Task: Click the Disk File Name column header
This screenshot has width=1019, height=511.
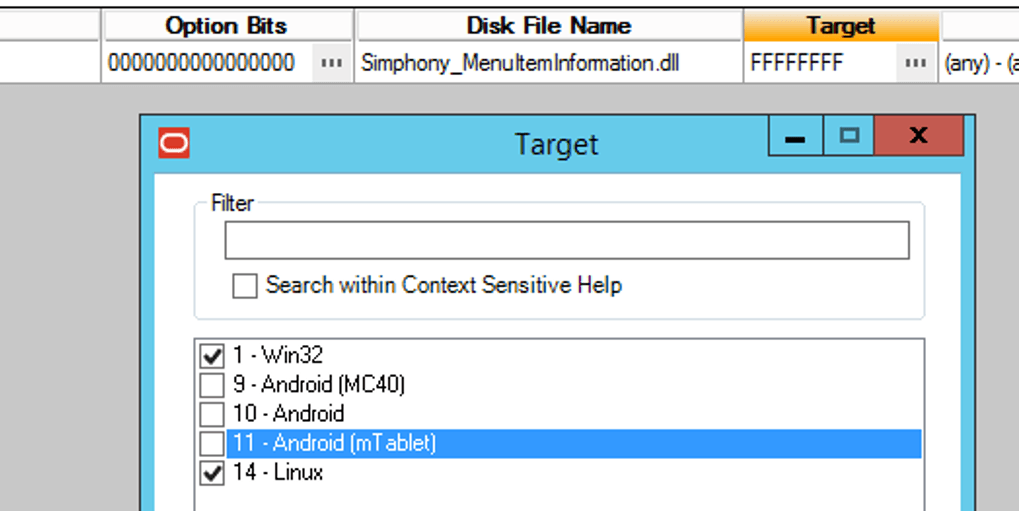Action: pyautogui.click(x=548, y=26)
